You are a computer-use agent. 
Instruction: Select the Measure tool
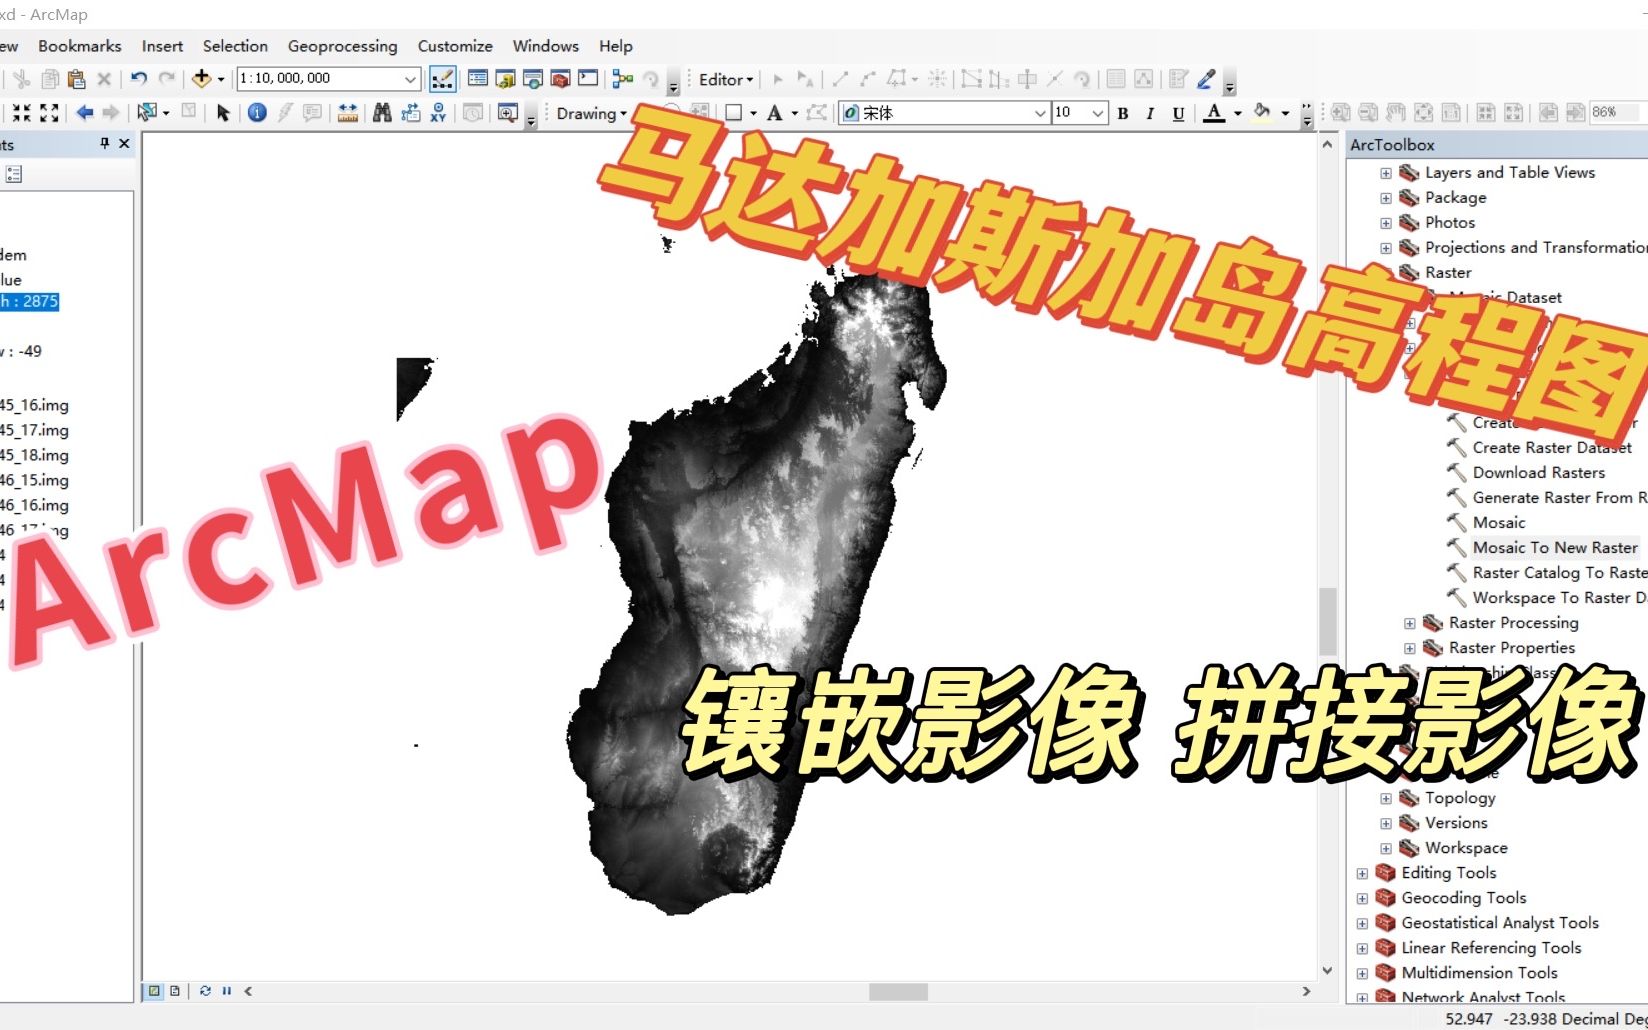348,113
